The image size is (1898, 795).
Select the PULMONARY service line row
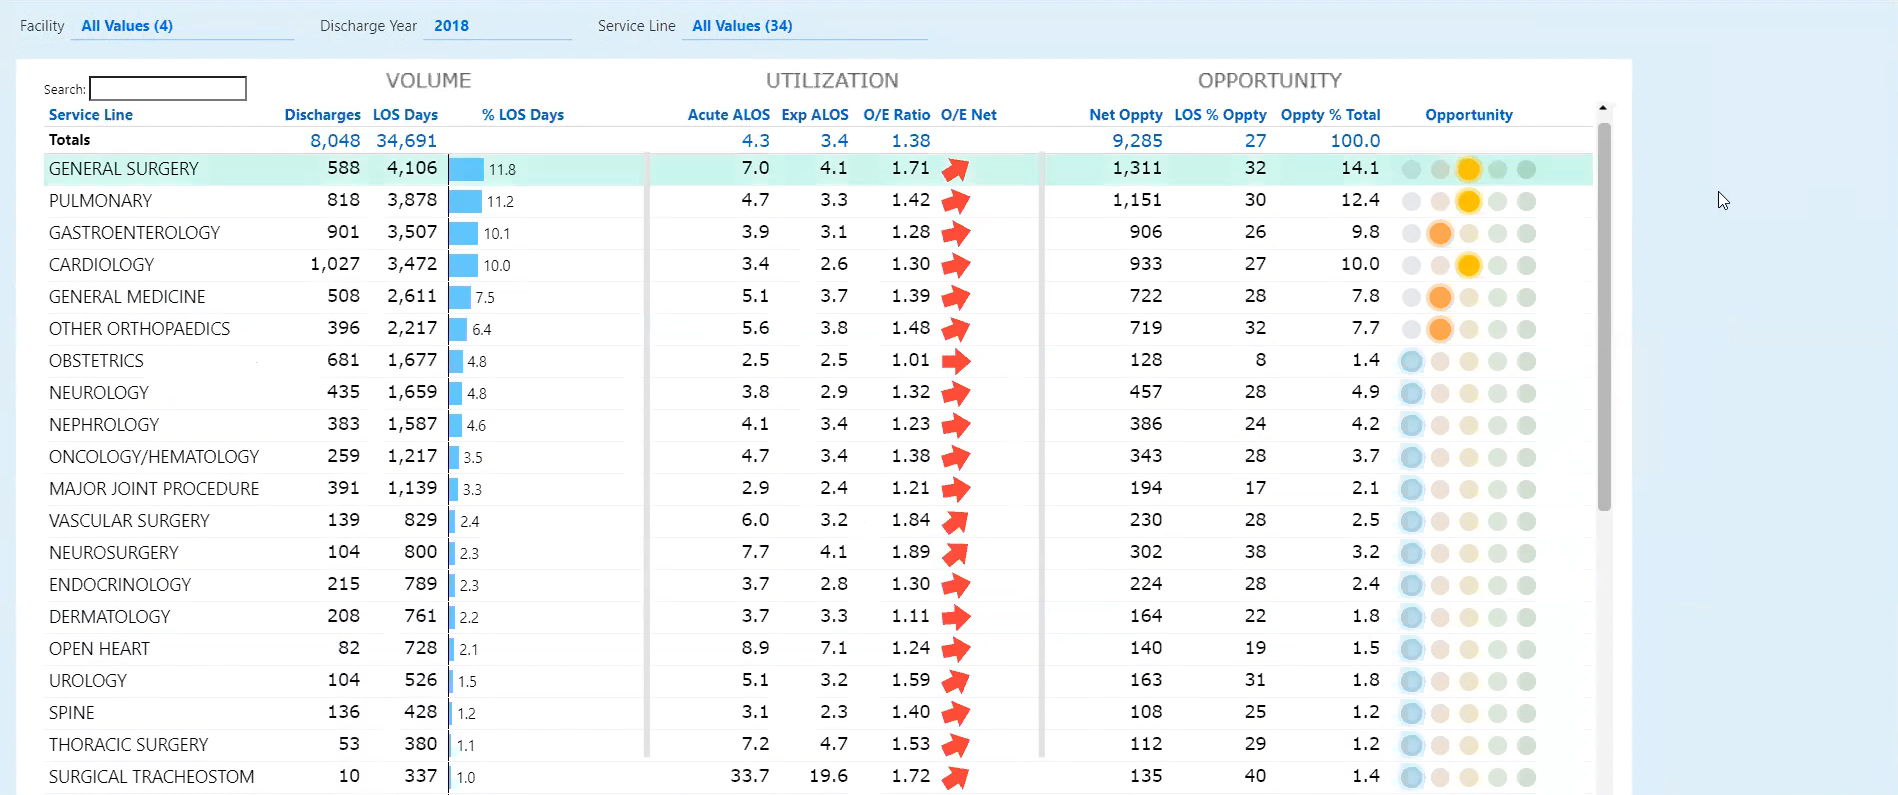100,201
